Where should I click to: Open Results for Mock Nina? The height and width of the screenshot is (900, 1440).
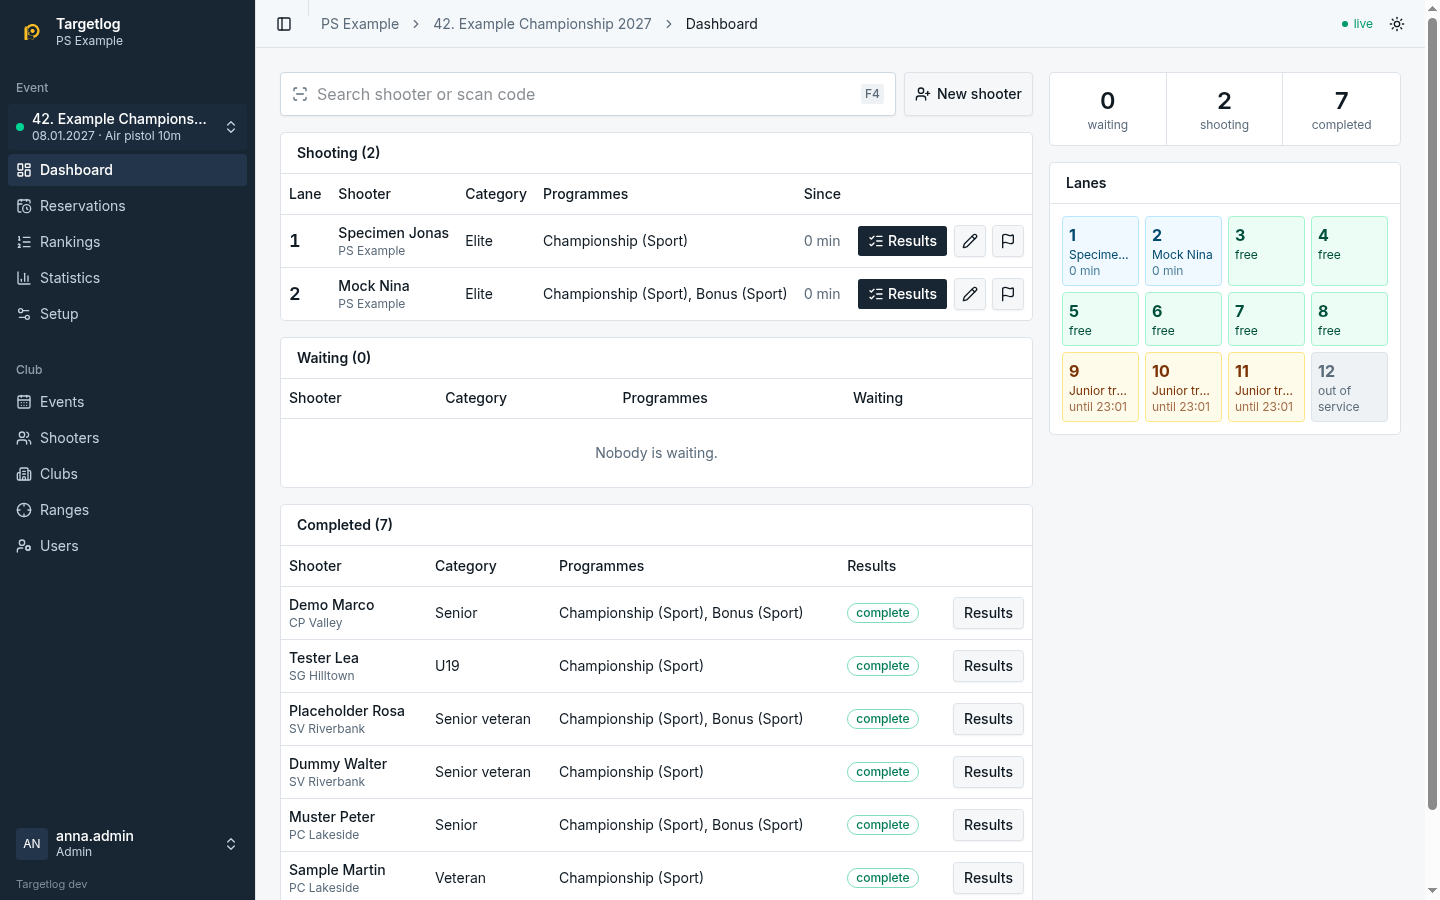click(x=902, y=294)
